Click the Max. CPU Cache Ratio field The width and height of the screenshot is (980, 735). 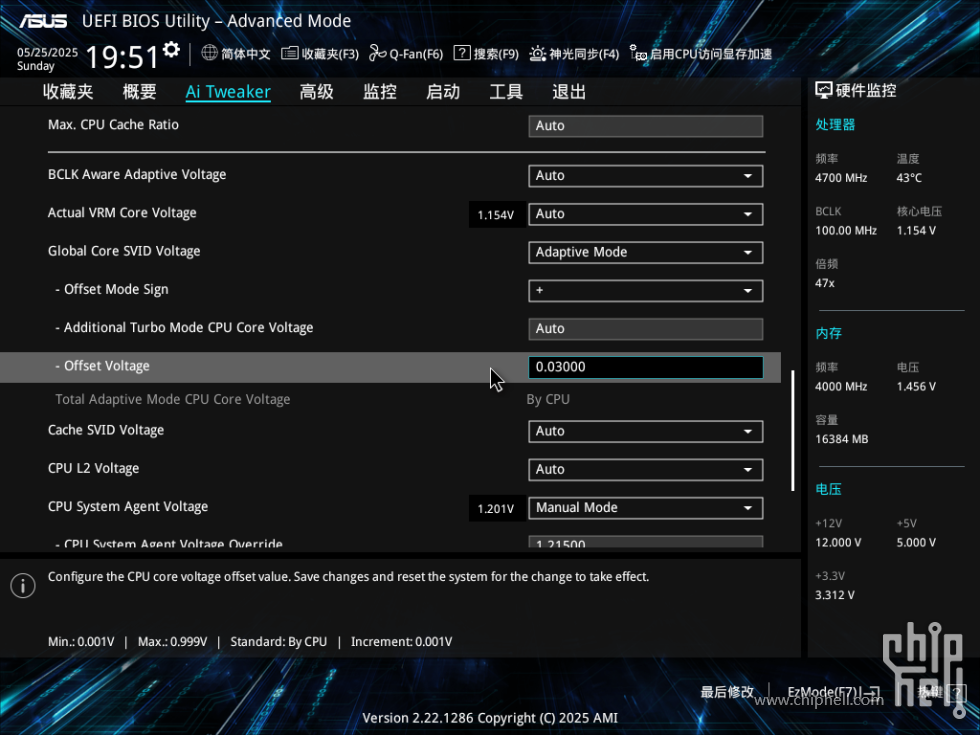pyautogui.click(x=646, y=126)
